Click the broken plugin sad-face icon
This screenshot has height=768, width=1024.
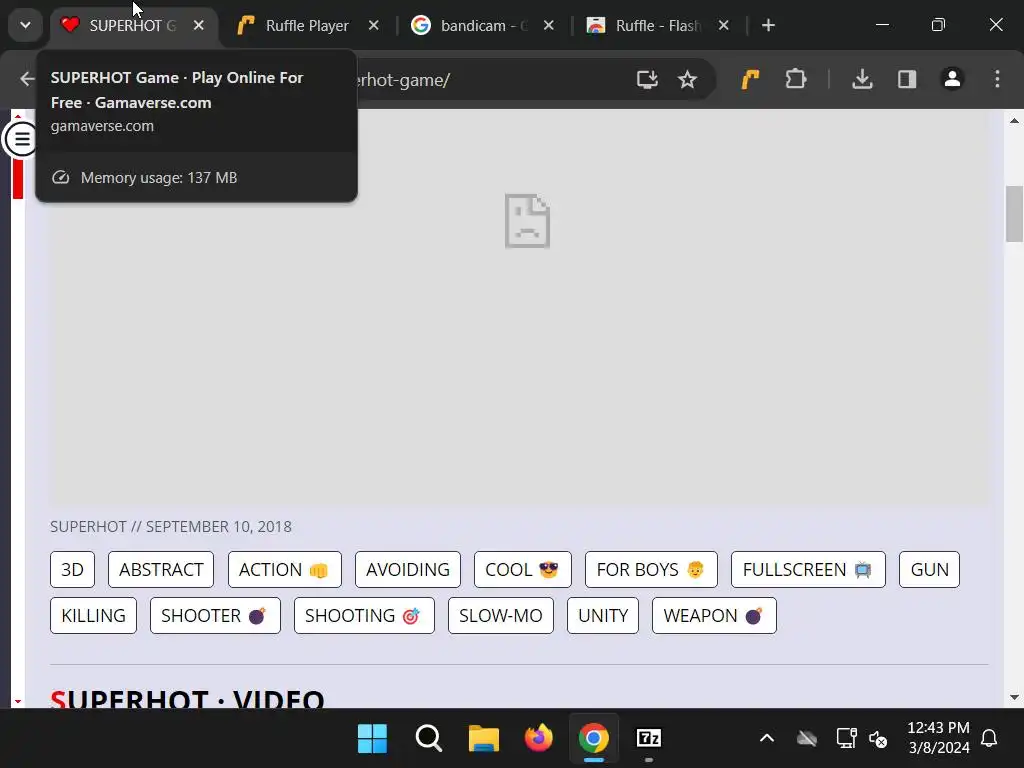coord(528,221)
